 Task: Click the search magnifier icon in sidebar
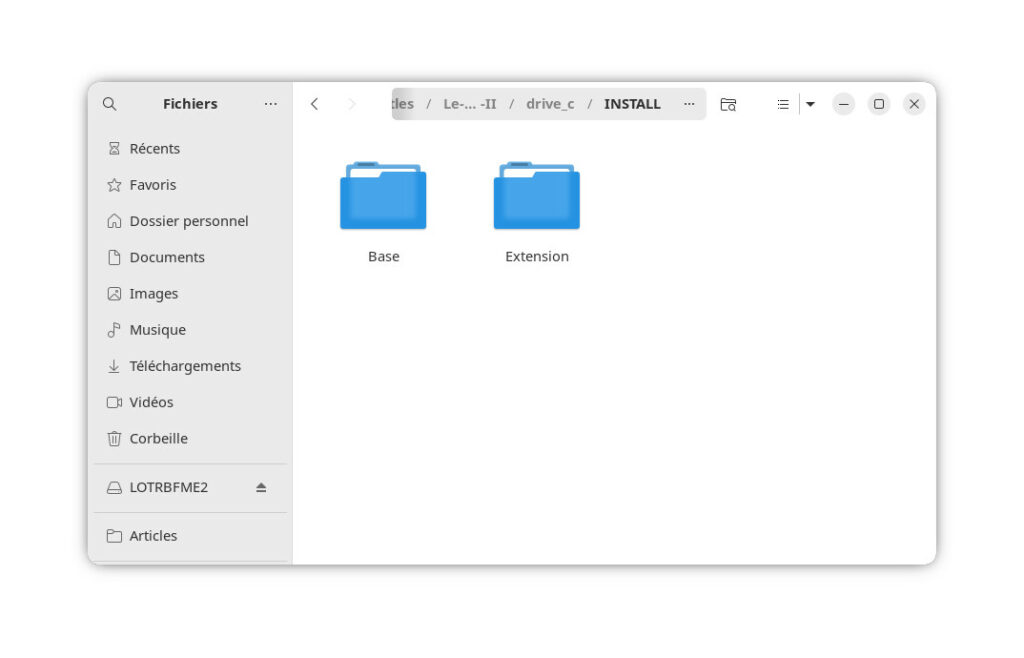tap(110, 104)
